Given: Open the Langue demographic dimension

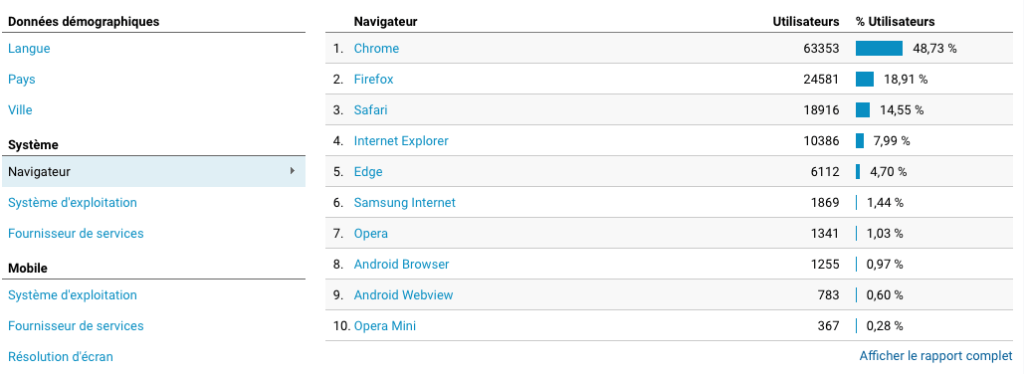Looking at the screenshot, I should 29,48.
